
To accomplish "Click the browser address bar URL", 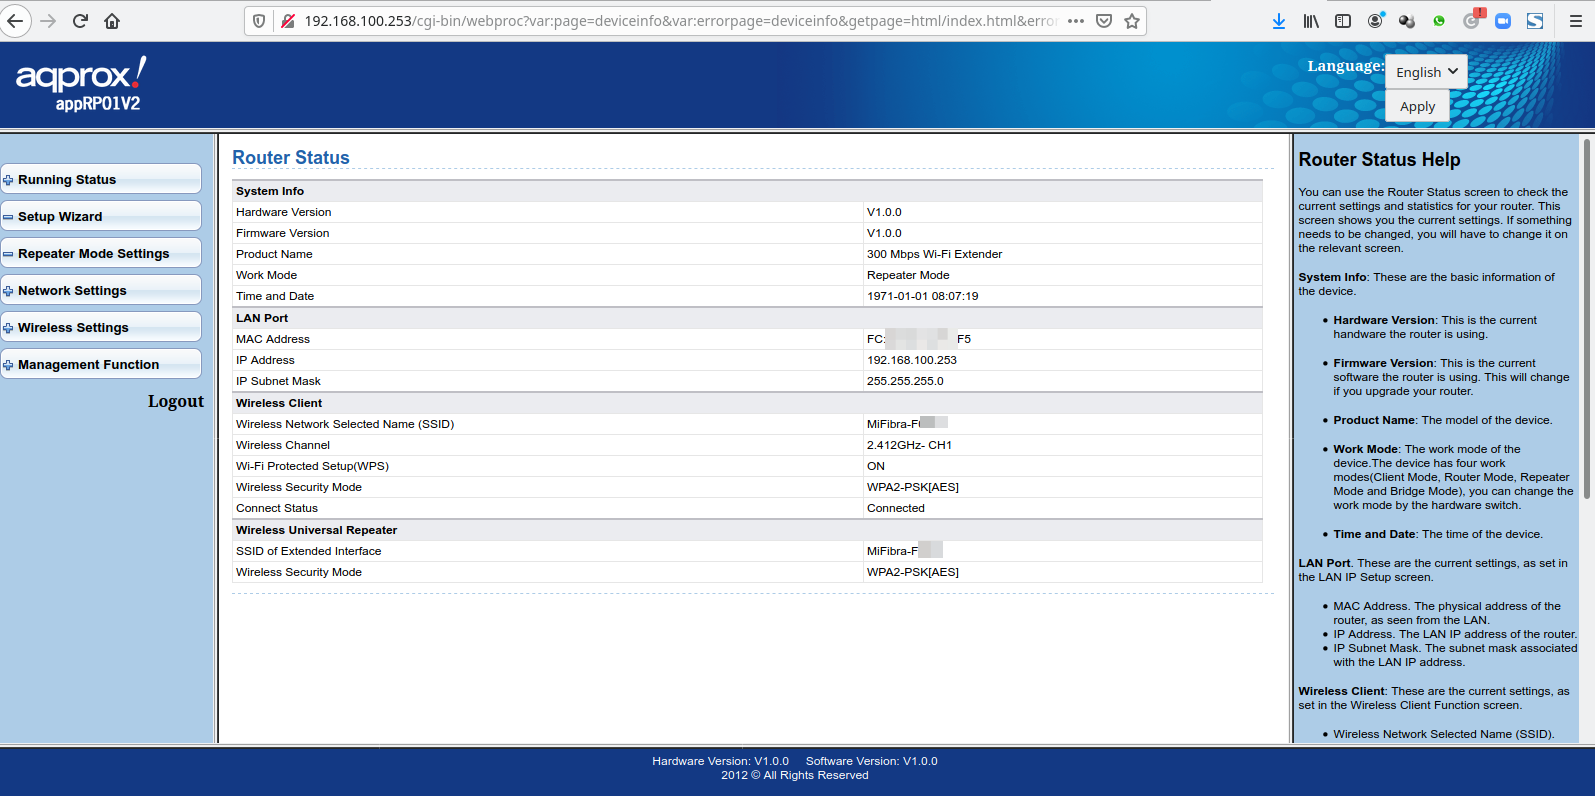I will coord(680,21).
